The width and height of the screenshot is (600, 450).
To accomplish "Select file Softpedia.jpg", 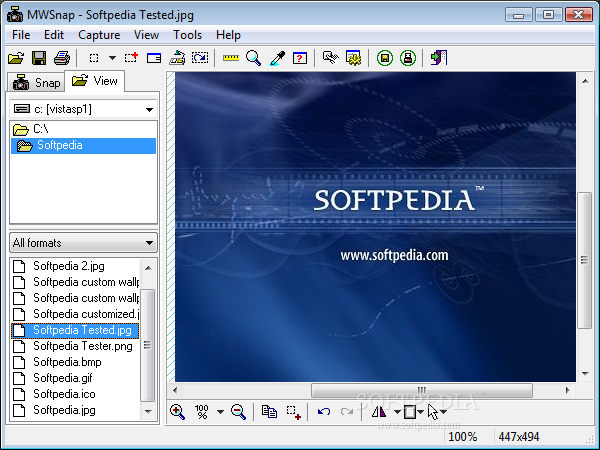I will click(75, 410).
